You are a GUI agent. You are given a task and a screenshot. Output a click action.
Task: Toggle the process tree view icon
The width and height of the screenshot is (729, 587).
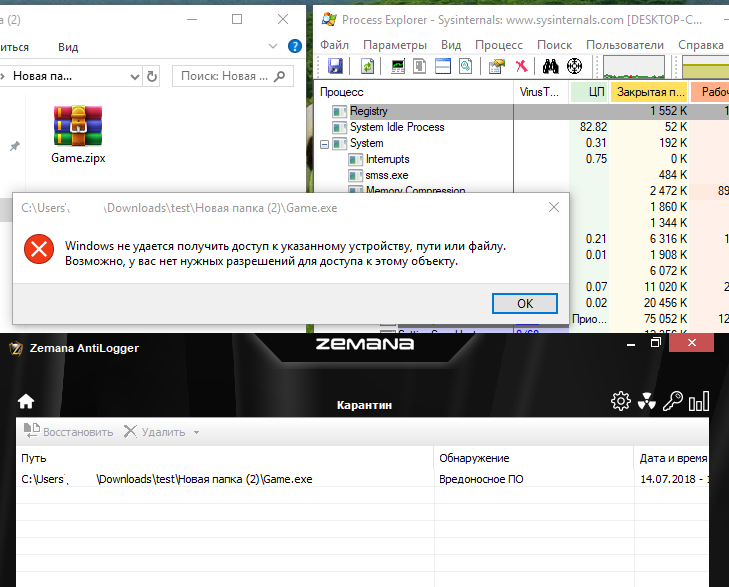(x=419, y=66)
